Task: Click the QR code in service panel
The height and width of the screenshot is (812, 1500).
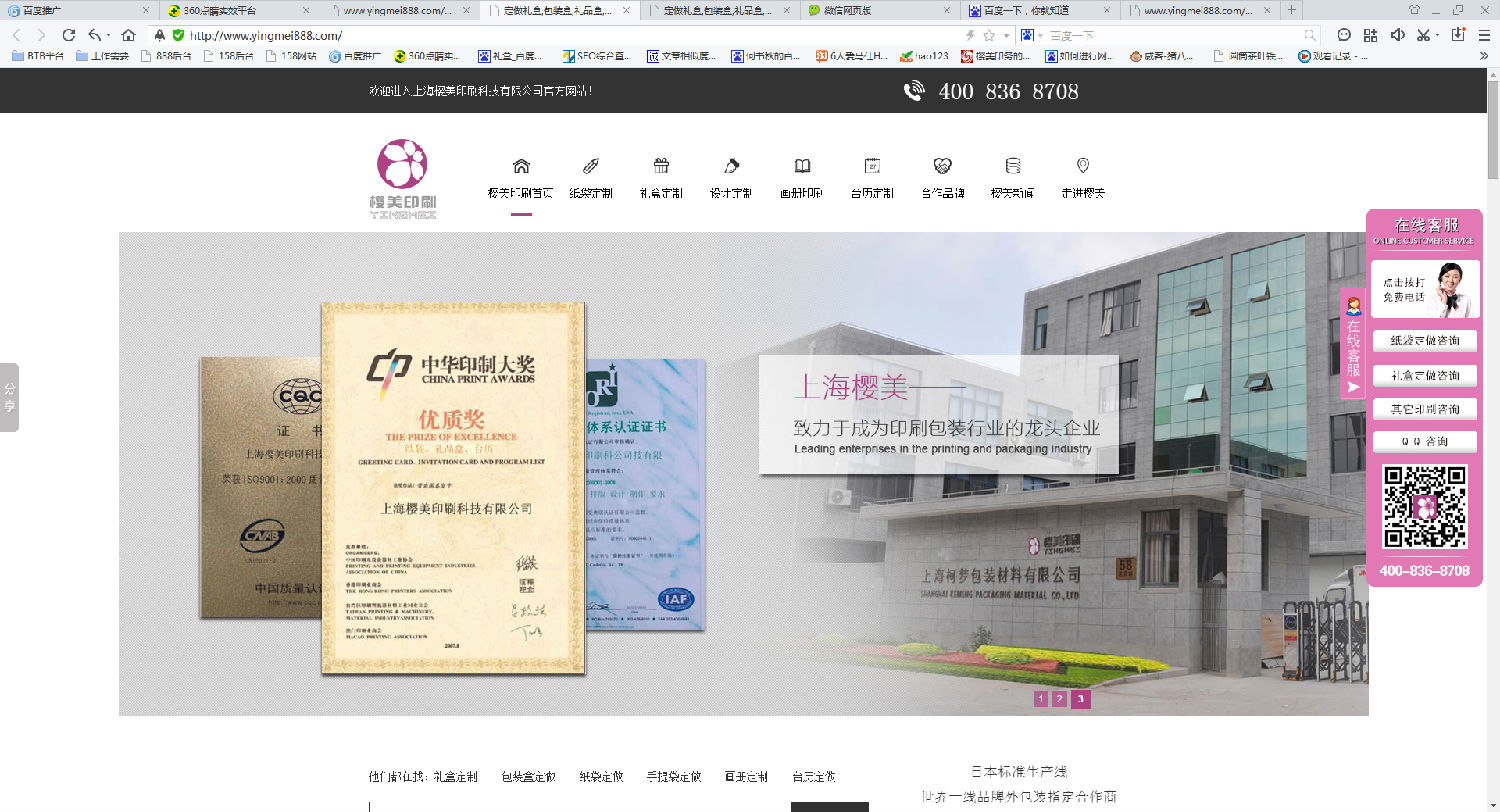Action: tap(1424, 507)
